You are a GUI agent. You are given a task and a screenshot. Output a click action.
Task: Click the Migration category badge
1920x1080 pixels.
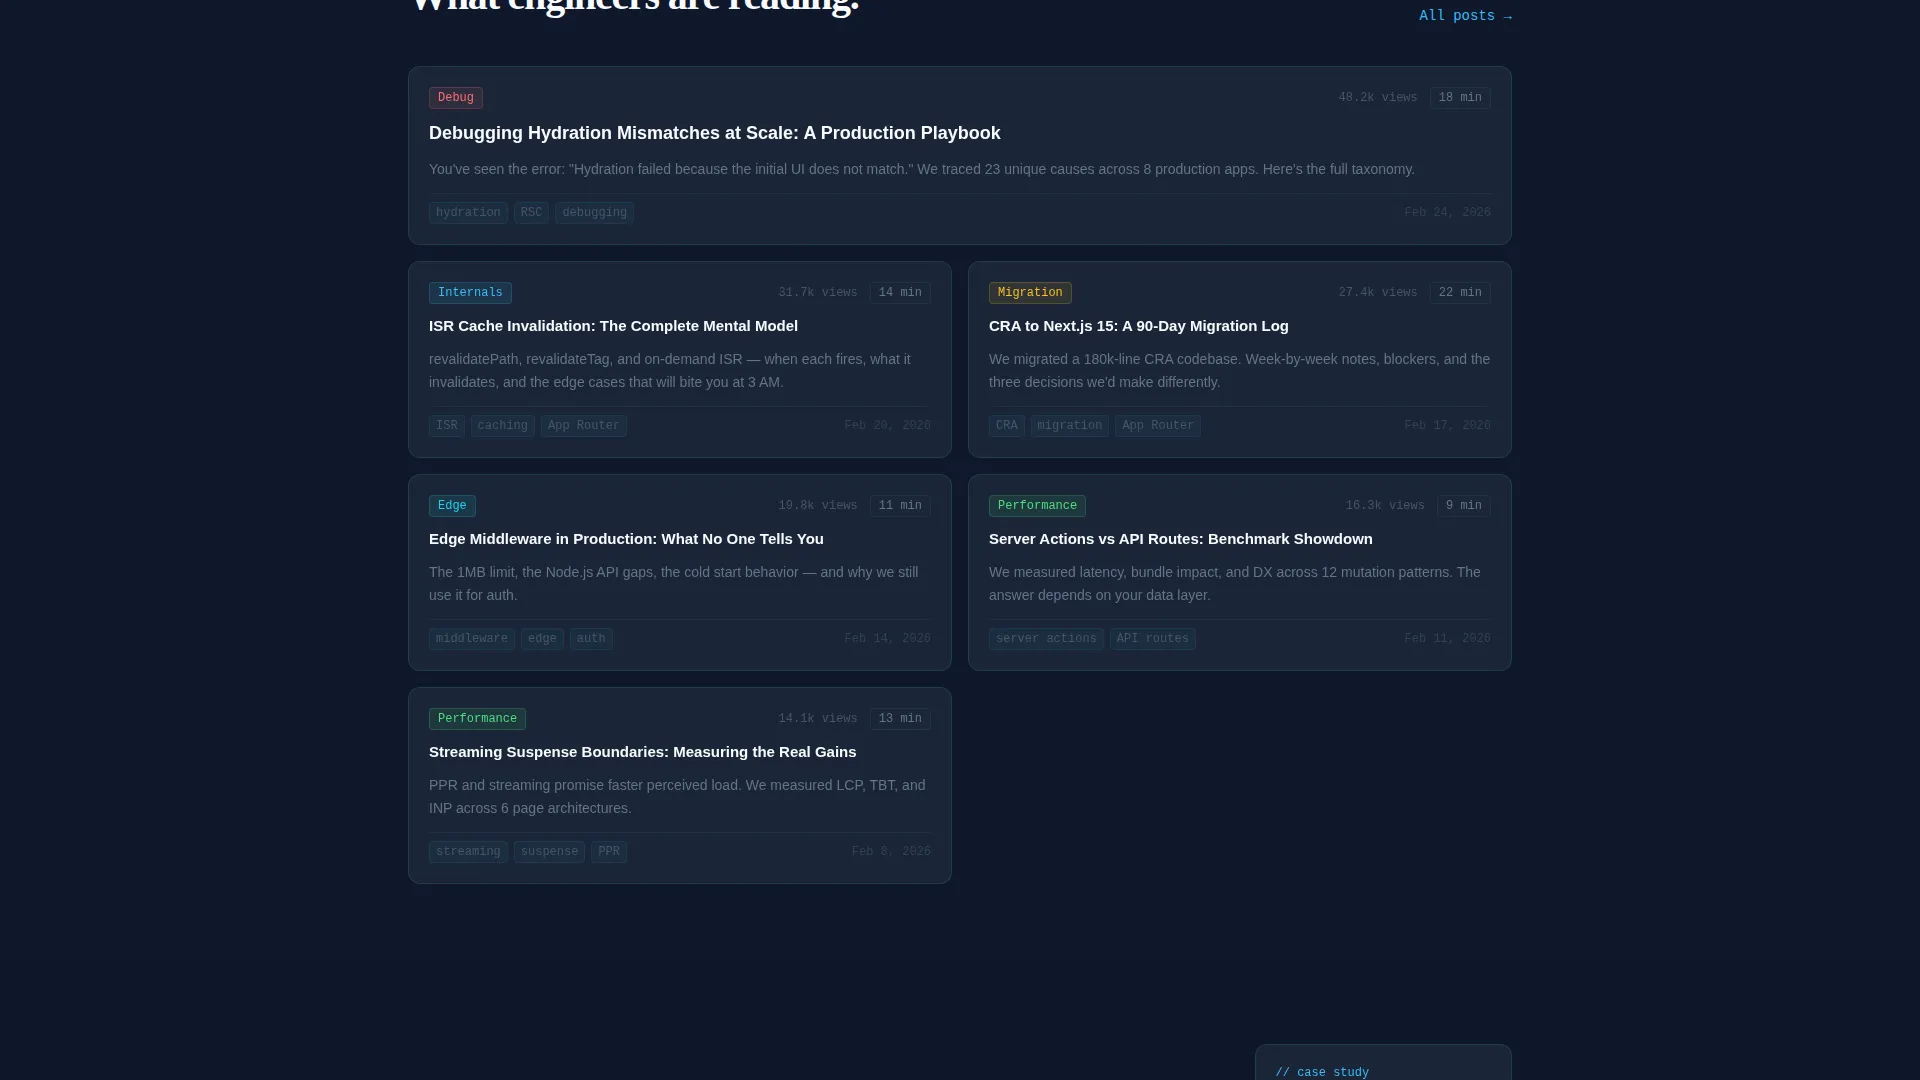1030,293
